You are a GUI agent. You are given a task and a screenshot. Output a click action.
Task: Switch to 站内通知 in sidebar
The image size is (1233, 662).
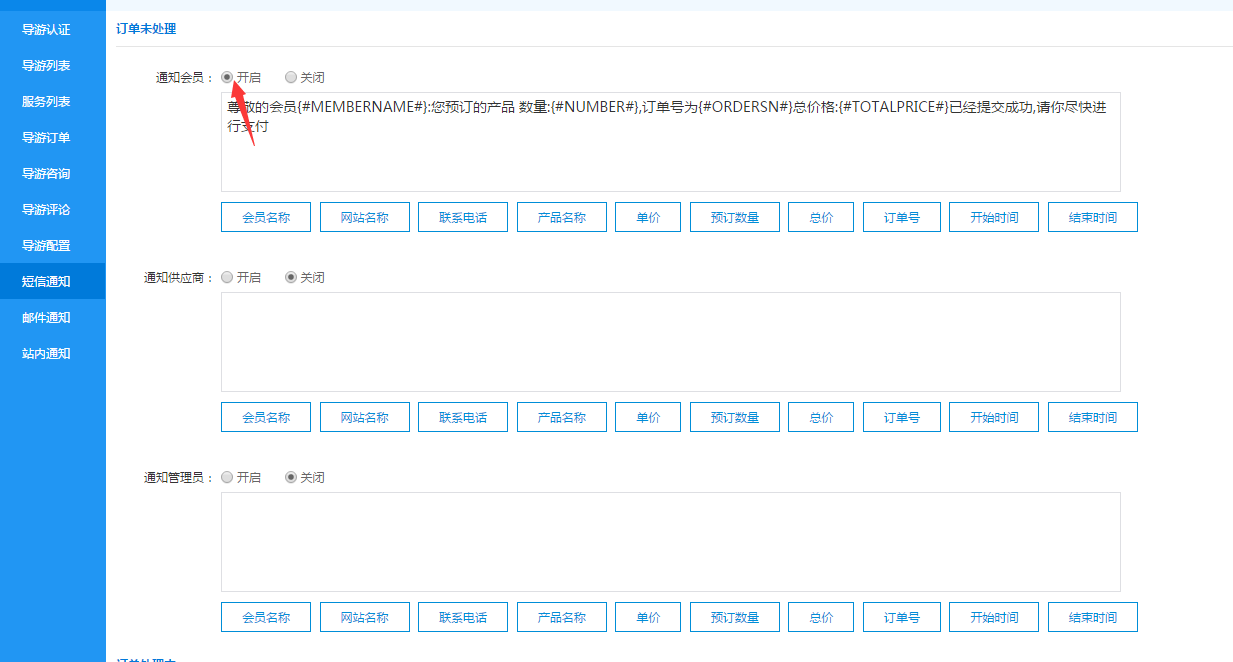point(46,354)
